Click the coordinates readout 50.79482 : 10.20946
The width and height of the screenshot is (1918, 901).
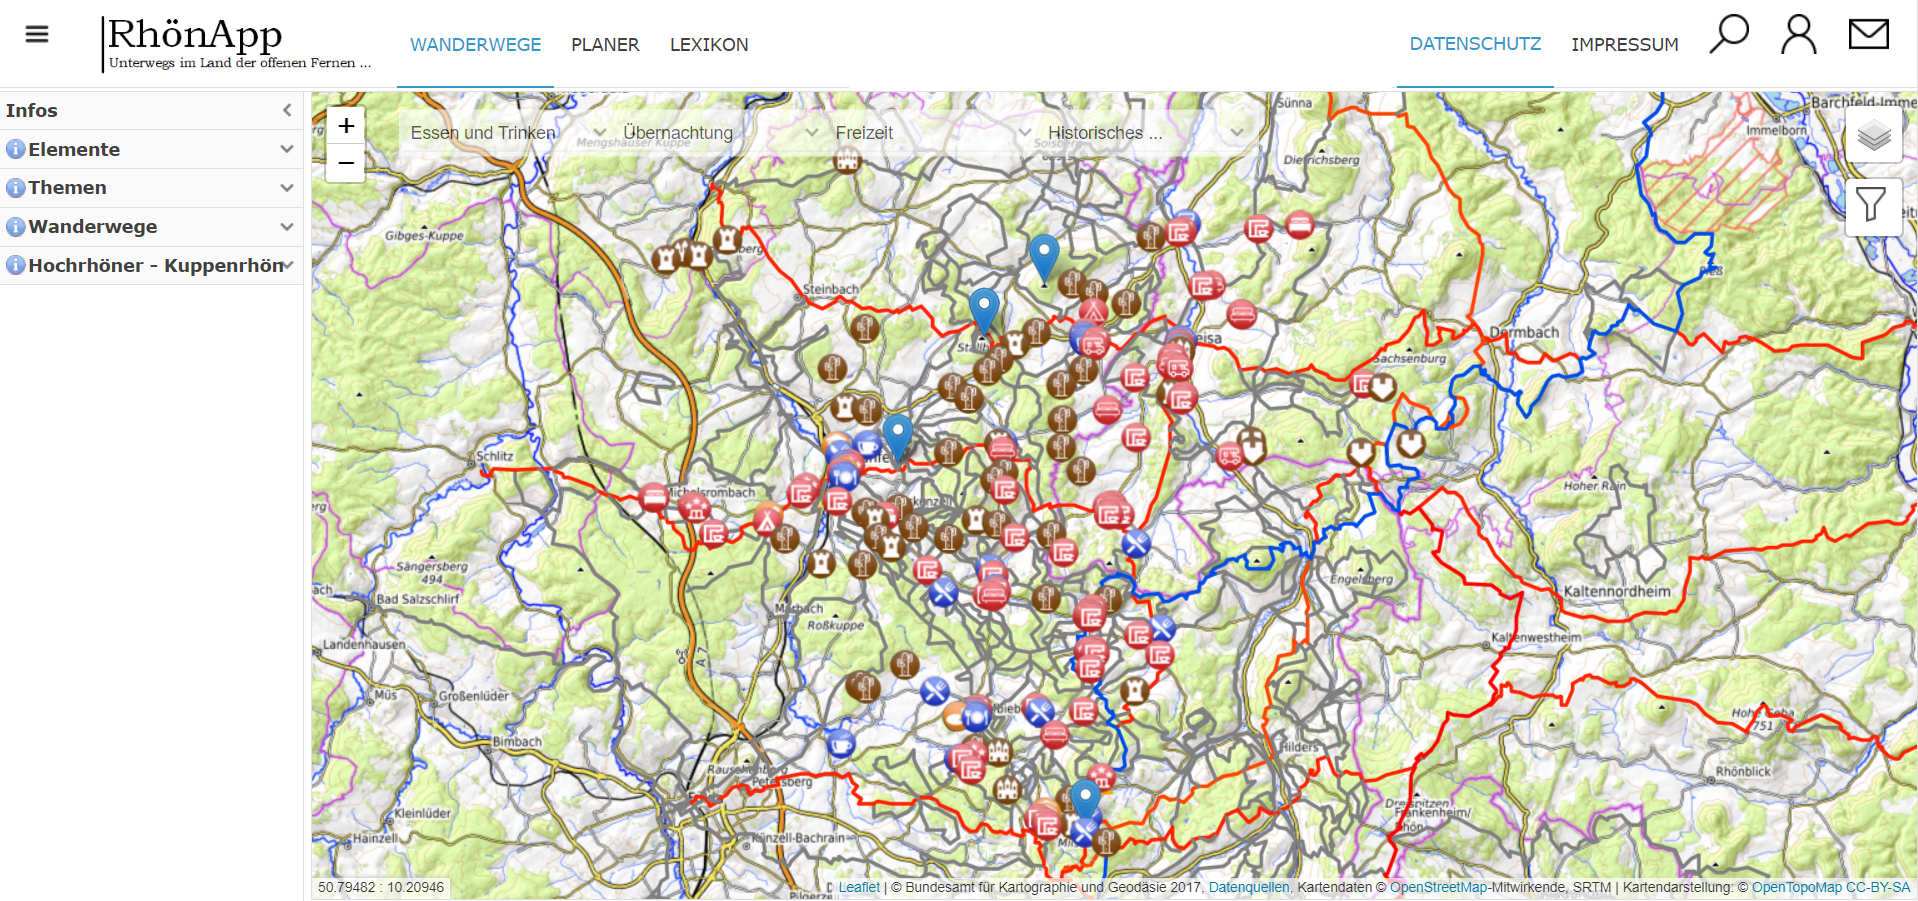pyautogui.click(x=381, y=887)
